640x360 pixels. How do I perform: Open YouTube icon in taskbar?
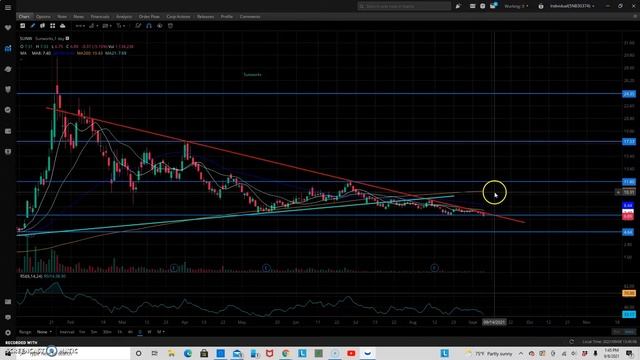(x=351, y=353)
